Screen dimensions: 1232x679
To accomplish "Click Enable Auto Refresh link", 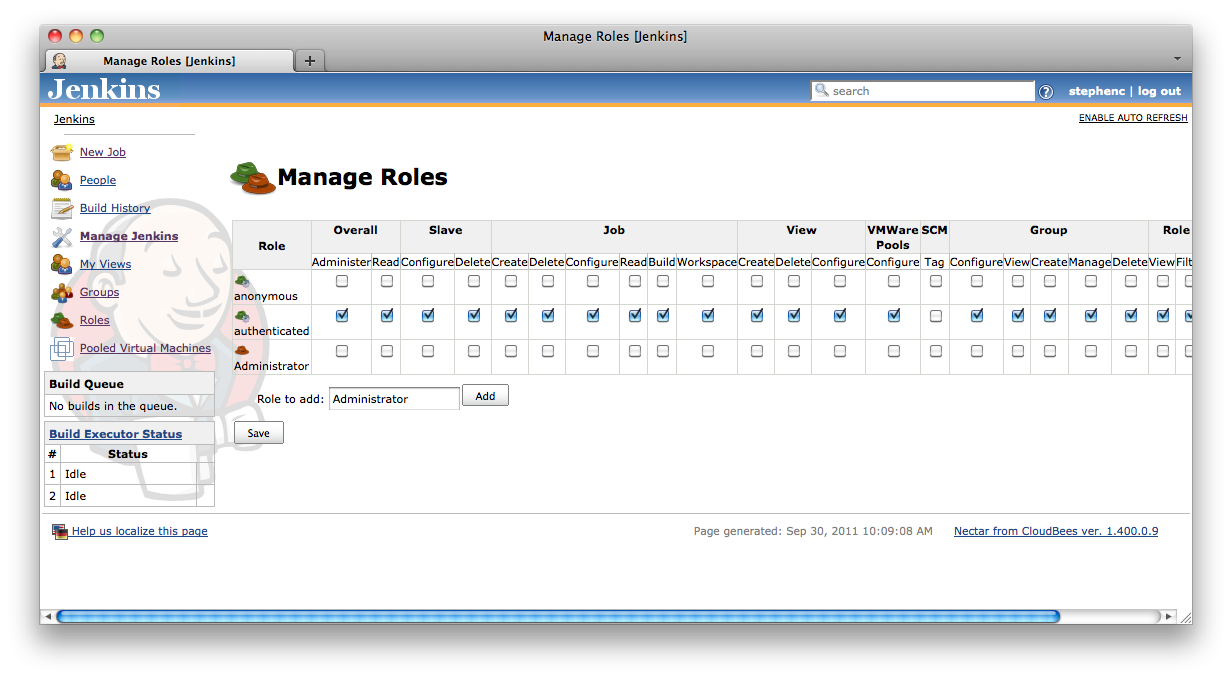I will (1133, 118).
